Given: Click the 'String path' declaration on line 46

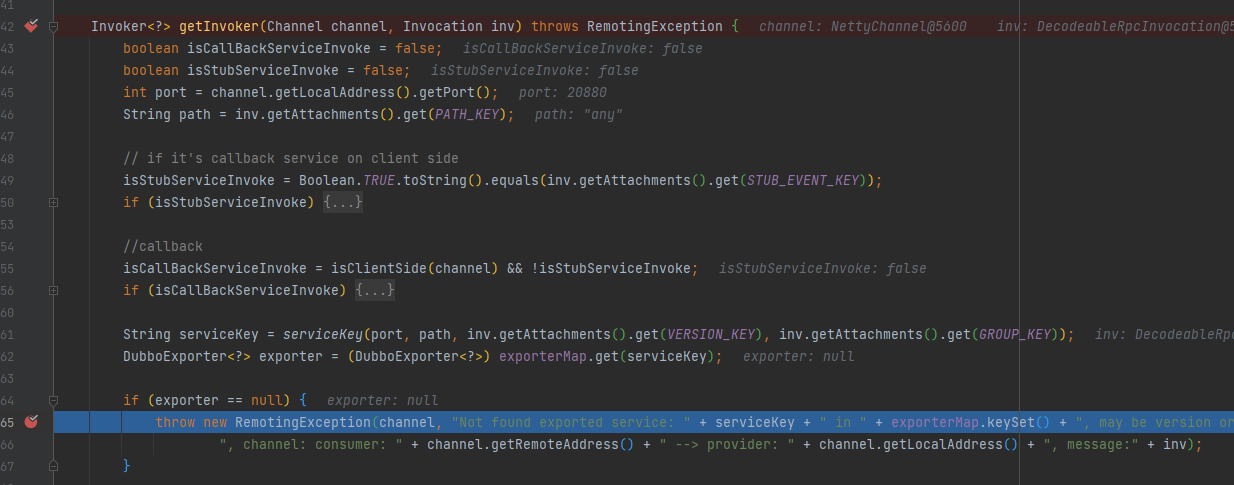Looking at the screenshot, I should [167, 114].
